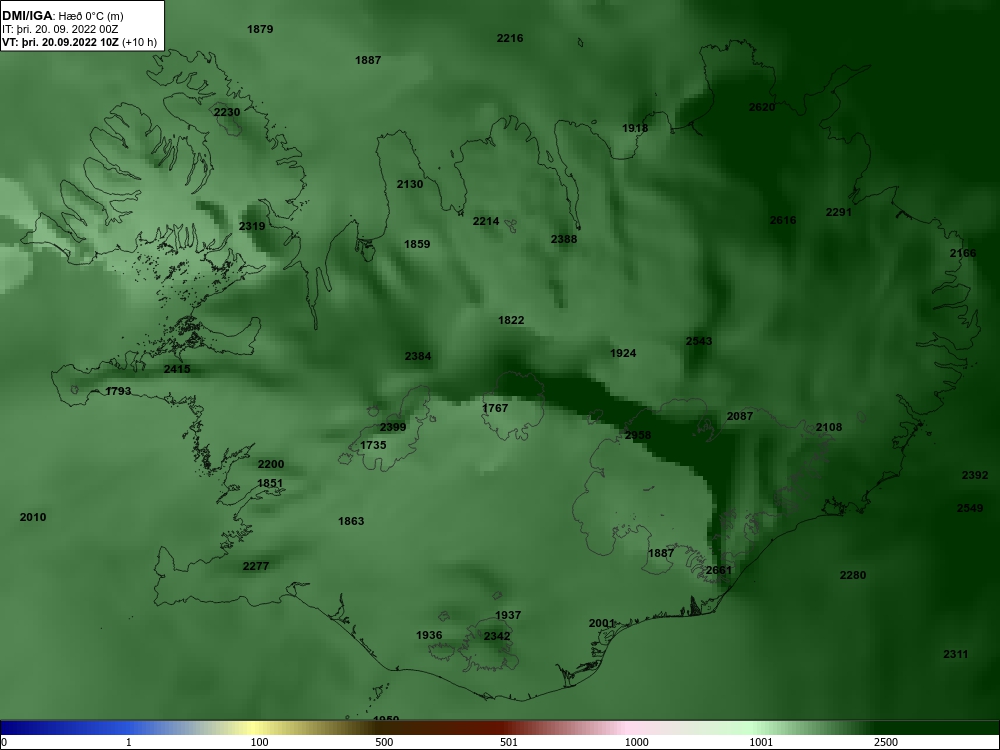Click the map value 2108
This screenshot has width=1000, height=750.
[828, 427]
